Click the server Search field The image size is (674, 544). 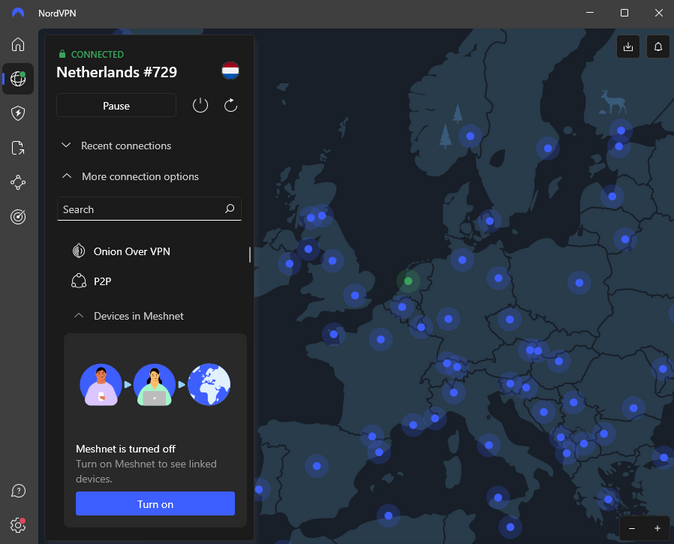point(140,210)
